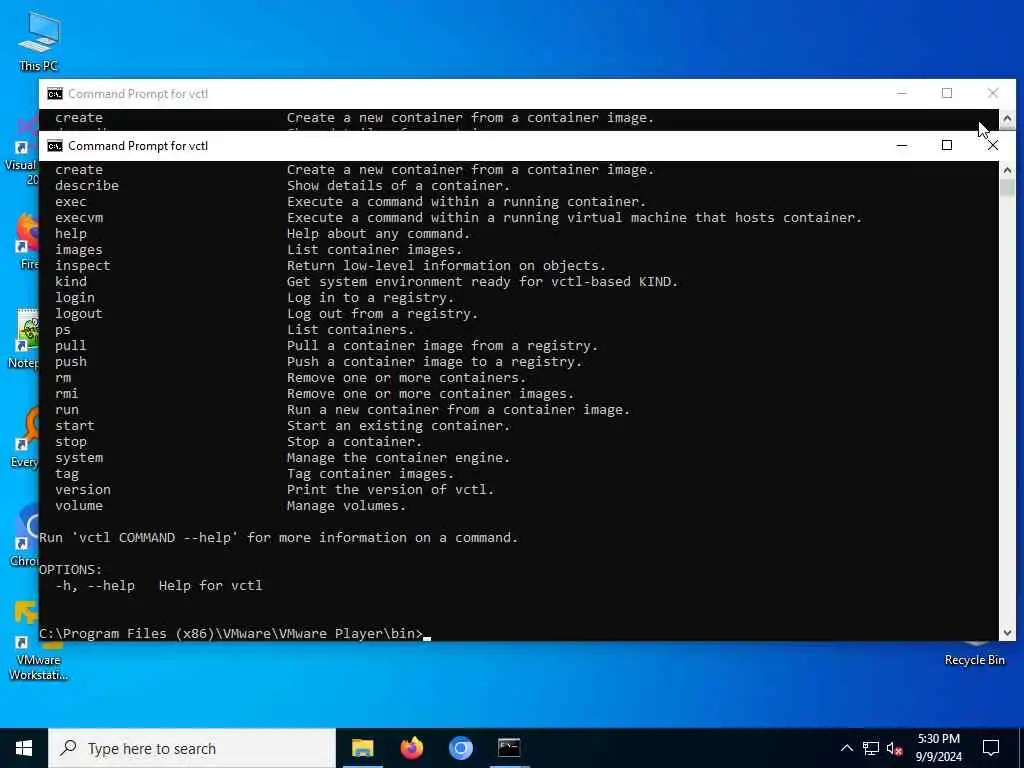
Task: Click the back Command Prompt window system icon
Action: (55, 94)
